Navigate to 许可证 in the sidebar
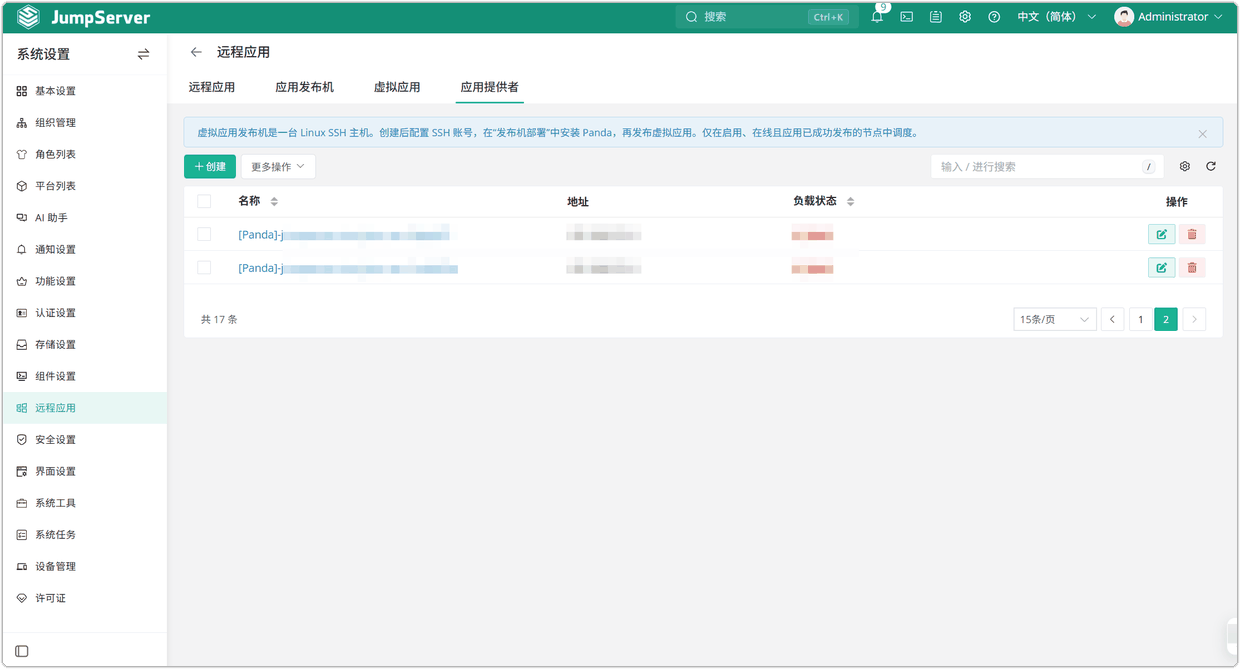This screenshot has width=1240, height=669. click(x=84, y=598)
